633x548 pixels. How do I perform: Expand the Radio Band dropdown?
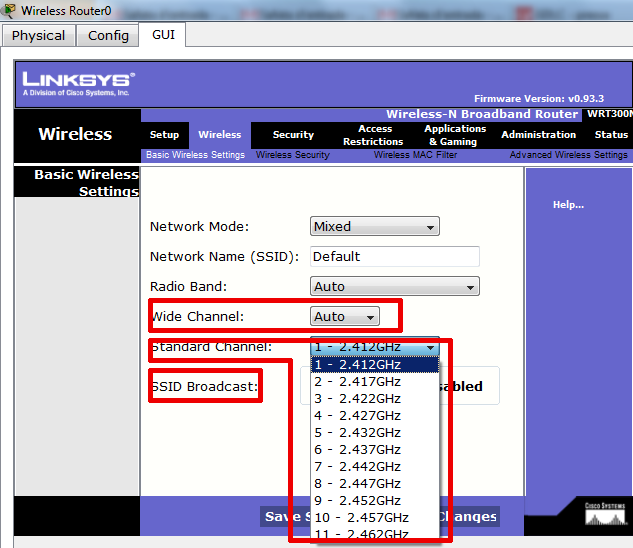tap(394, 287)
